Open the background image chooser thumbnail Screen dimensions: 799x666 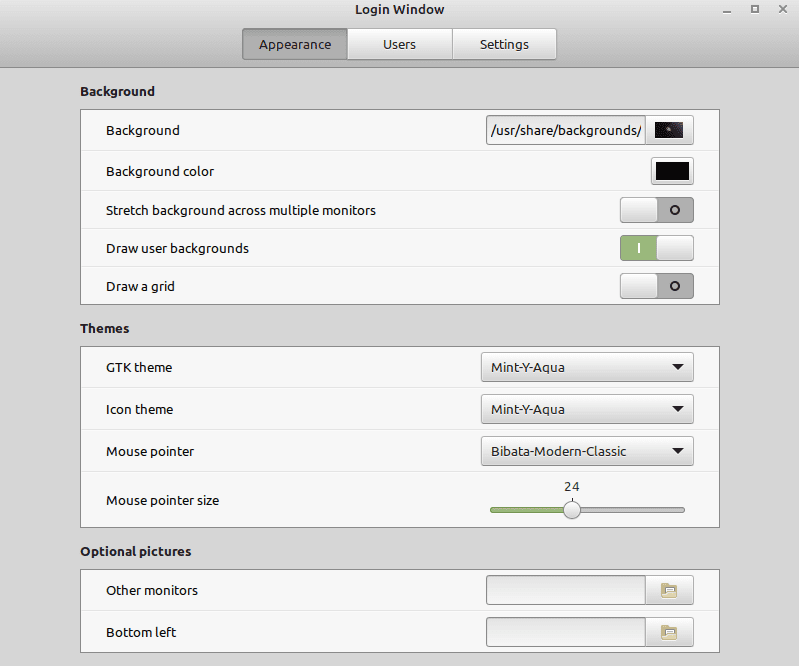[x=669, y=130]
